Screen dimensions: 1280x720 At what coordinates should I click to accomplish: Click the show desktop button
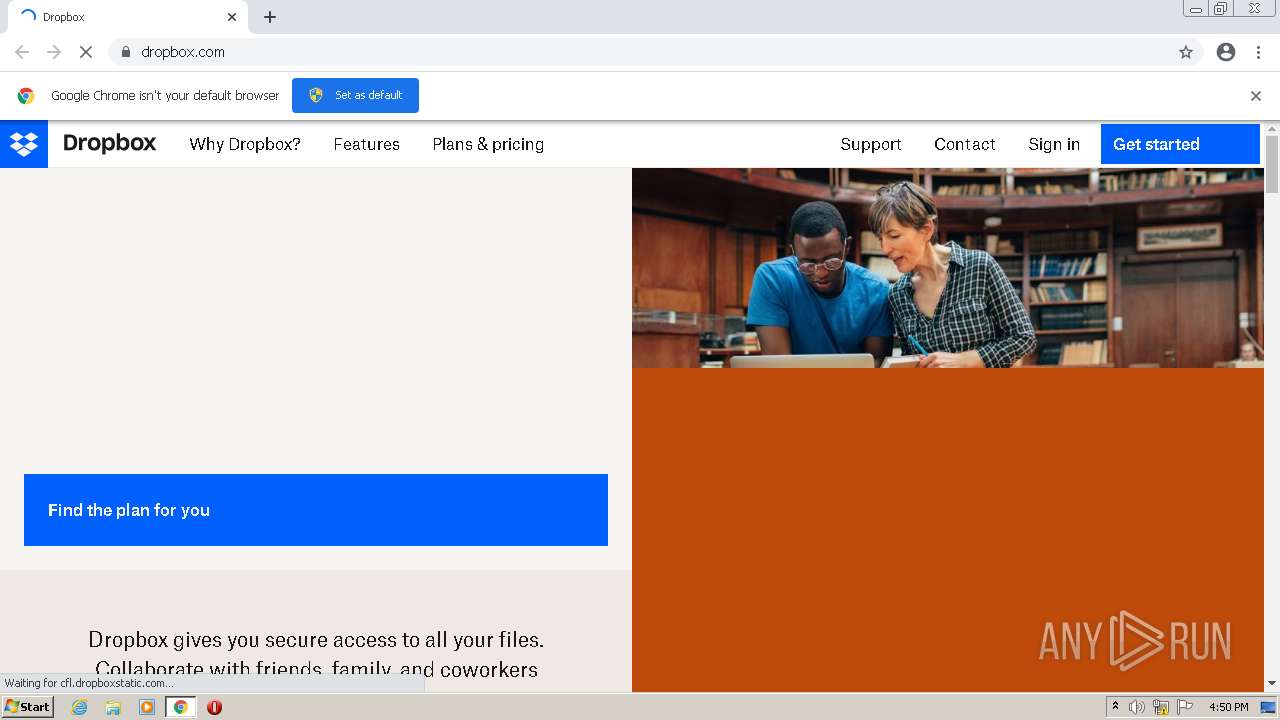click(x=1268, y=707)
